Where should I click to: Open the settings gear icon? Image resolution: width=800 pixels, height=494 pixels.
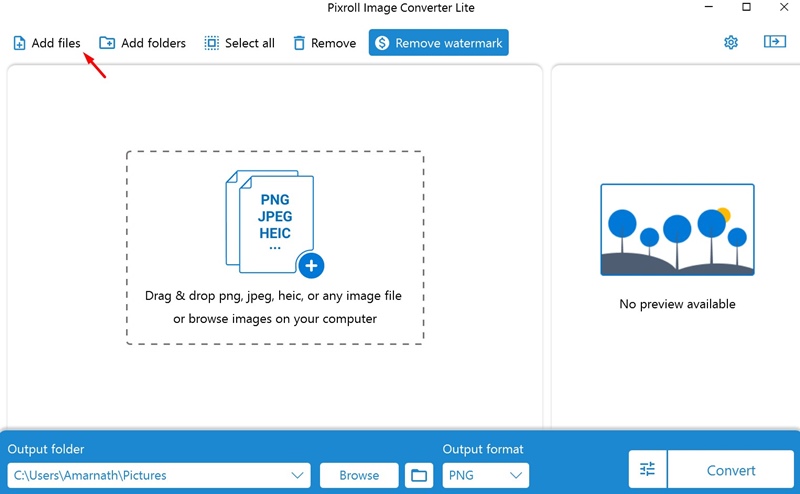tap(731, 42)
